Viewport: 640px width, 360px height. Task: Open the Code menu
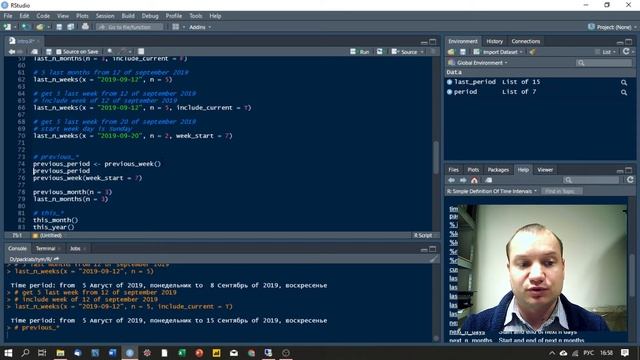[43, 16]
